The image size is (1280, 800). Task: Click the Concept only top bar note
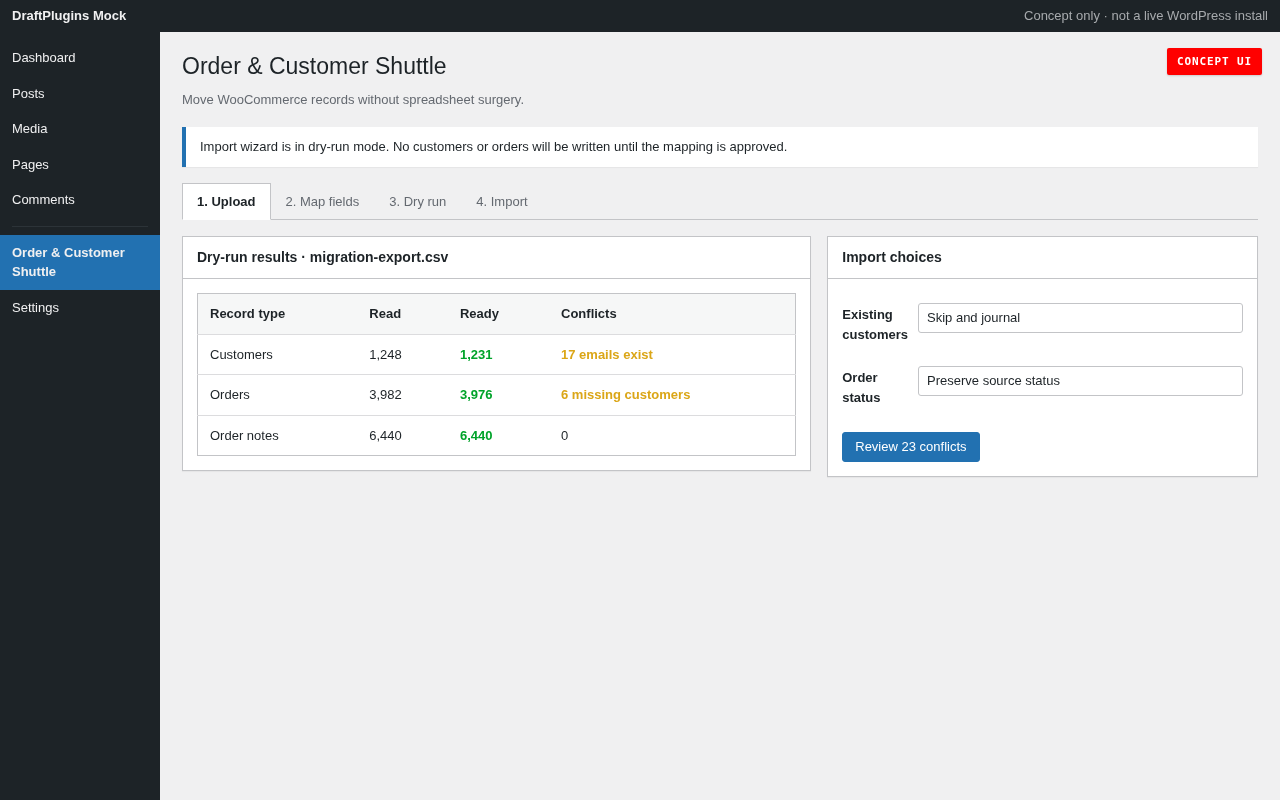coord(1146,16)
